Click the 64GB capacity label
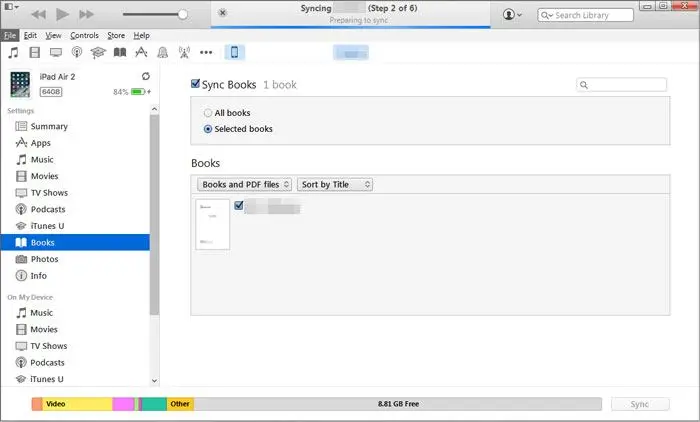700x422 pixels. [x=51, y=92]
